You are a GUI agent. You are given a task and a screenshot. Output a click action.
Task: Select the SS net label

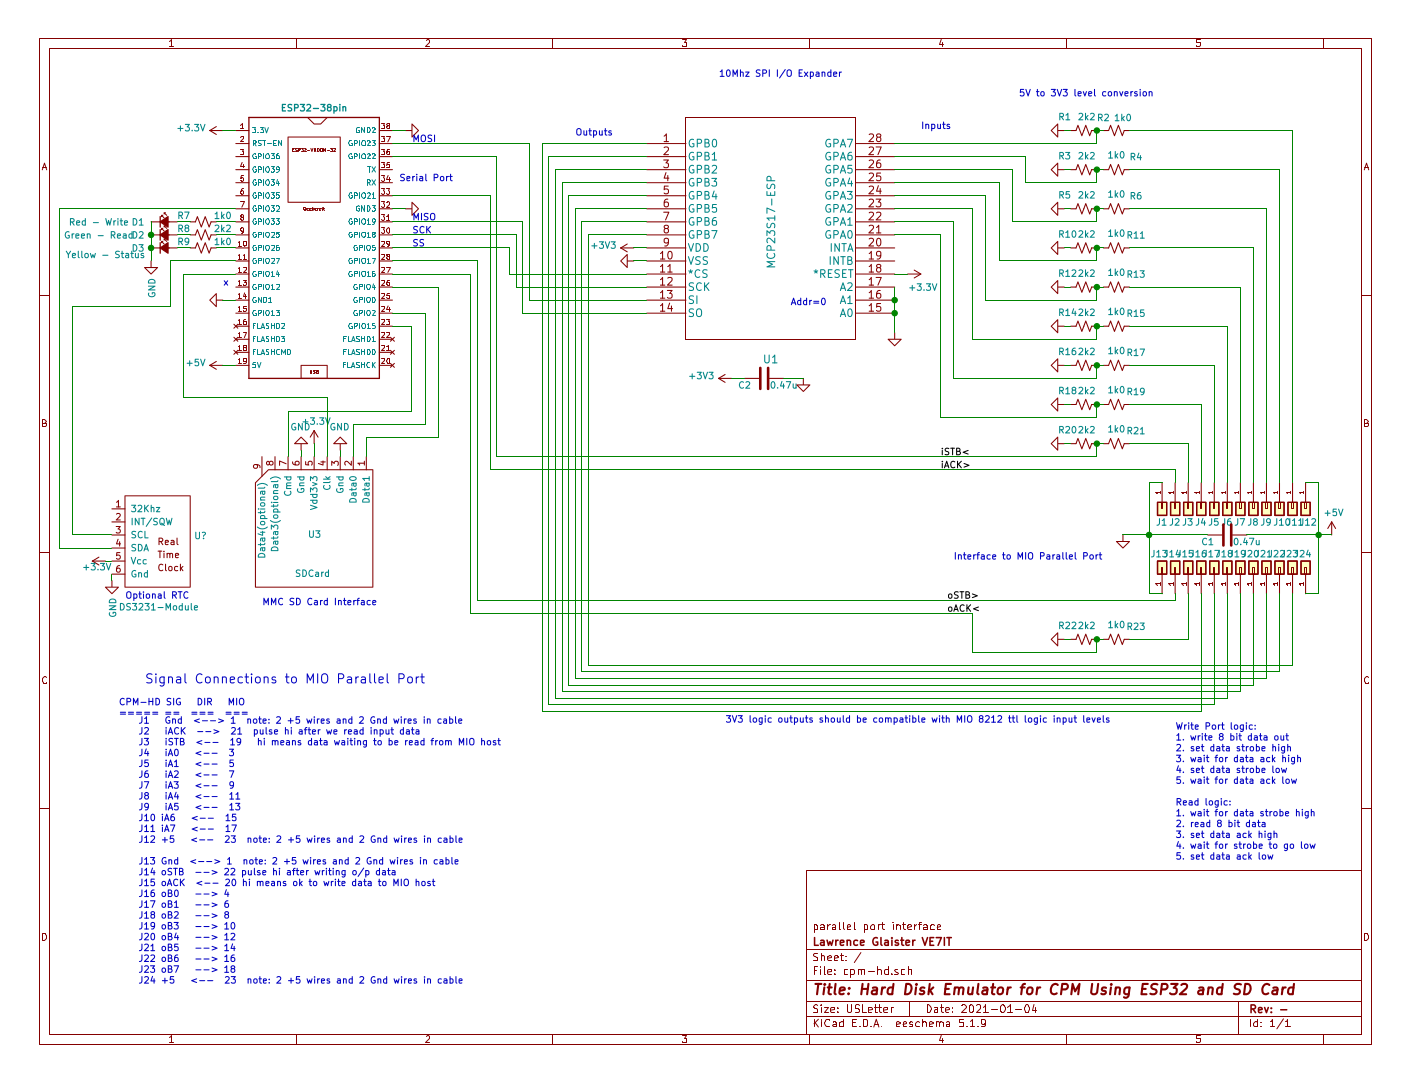(418, 243)
